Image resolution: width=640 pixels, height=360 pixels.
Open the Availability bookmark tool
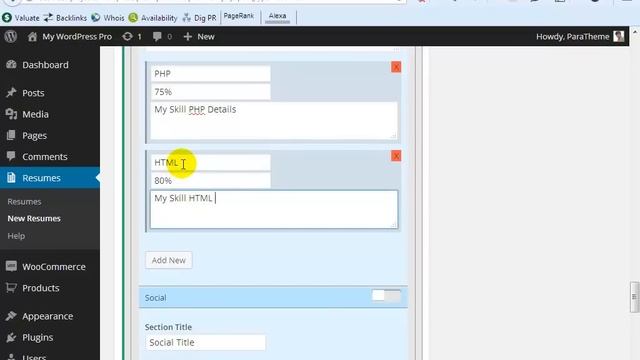tap(153, 18)
